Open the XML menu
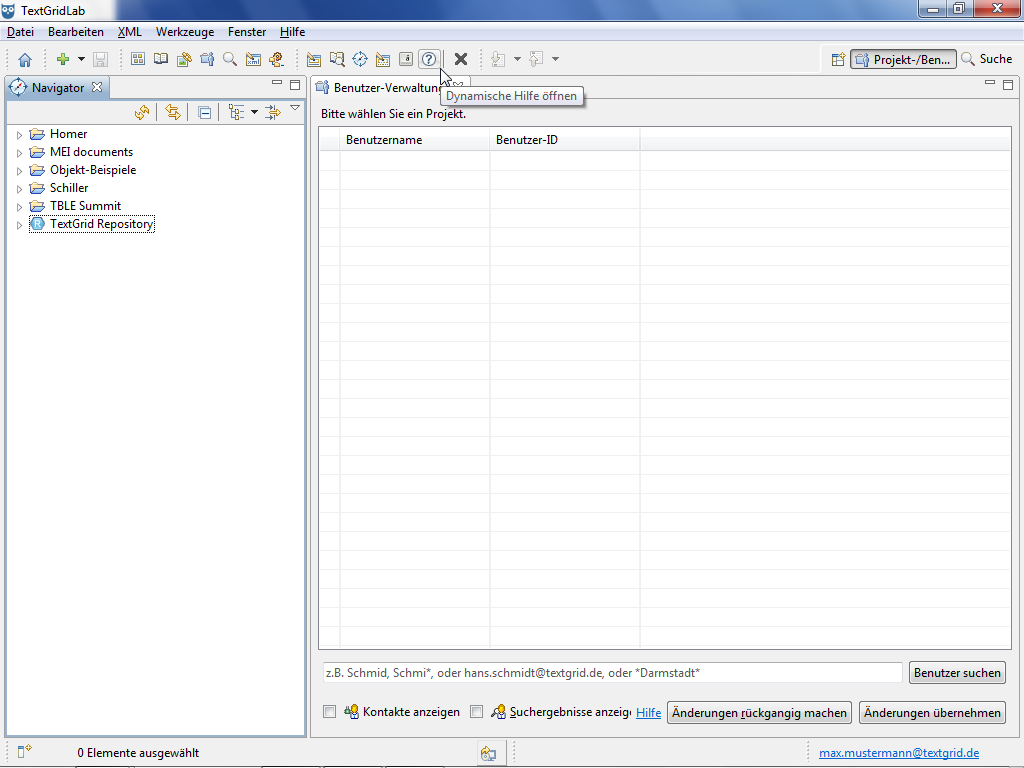1024x768 pixels. click(x=129, y=32)
